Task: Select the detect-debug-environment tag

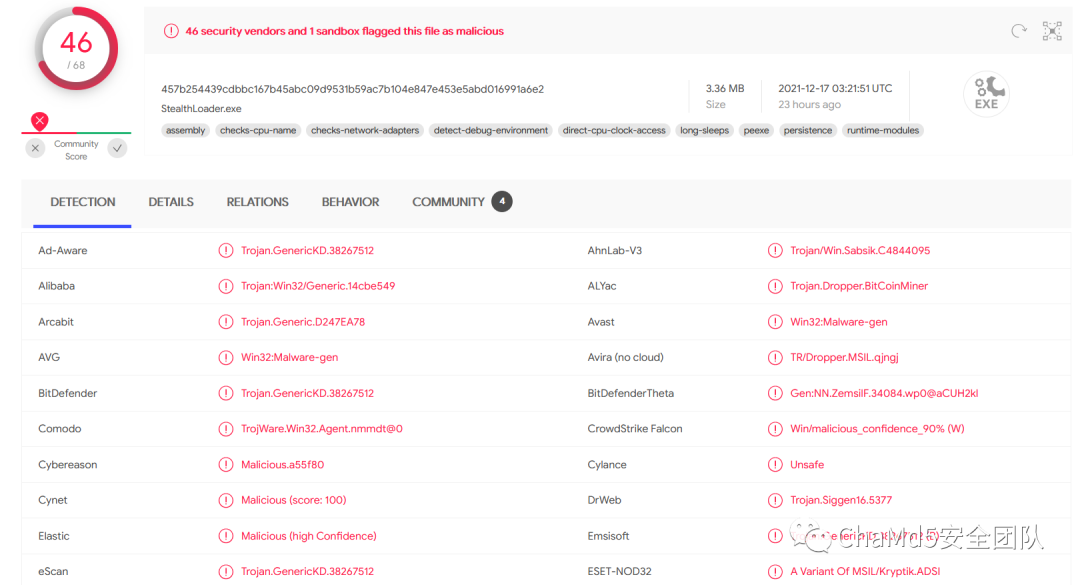Action: 491,130
